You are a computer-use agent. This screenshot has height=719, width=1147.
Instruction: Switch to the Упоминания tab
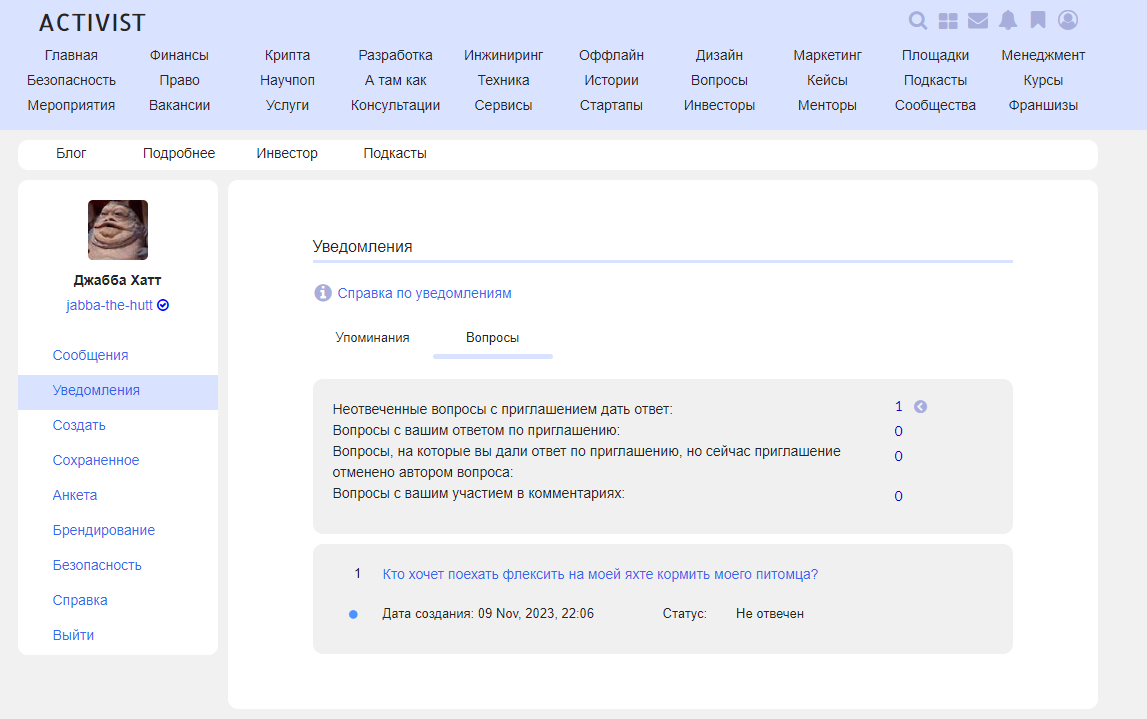point(372,338)
